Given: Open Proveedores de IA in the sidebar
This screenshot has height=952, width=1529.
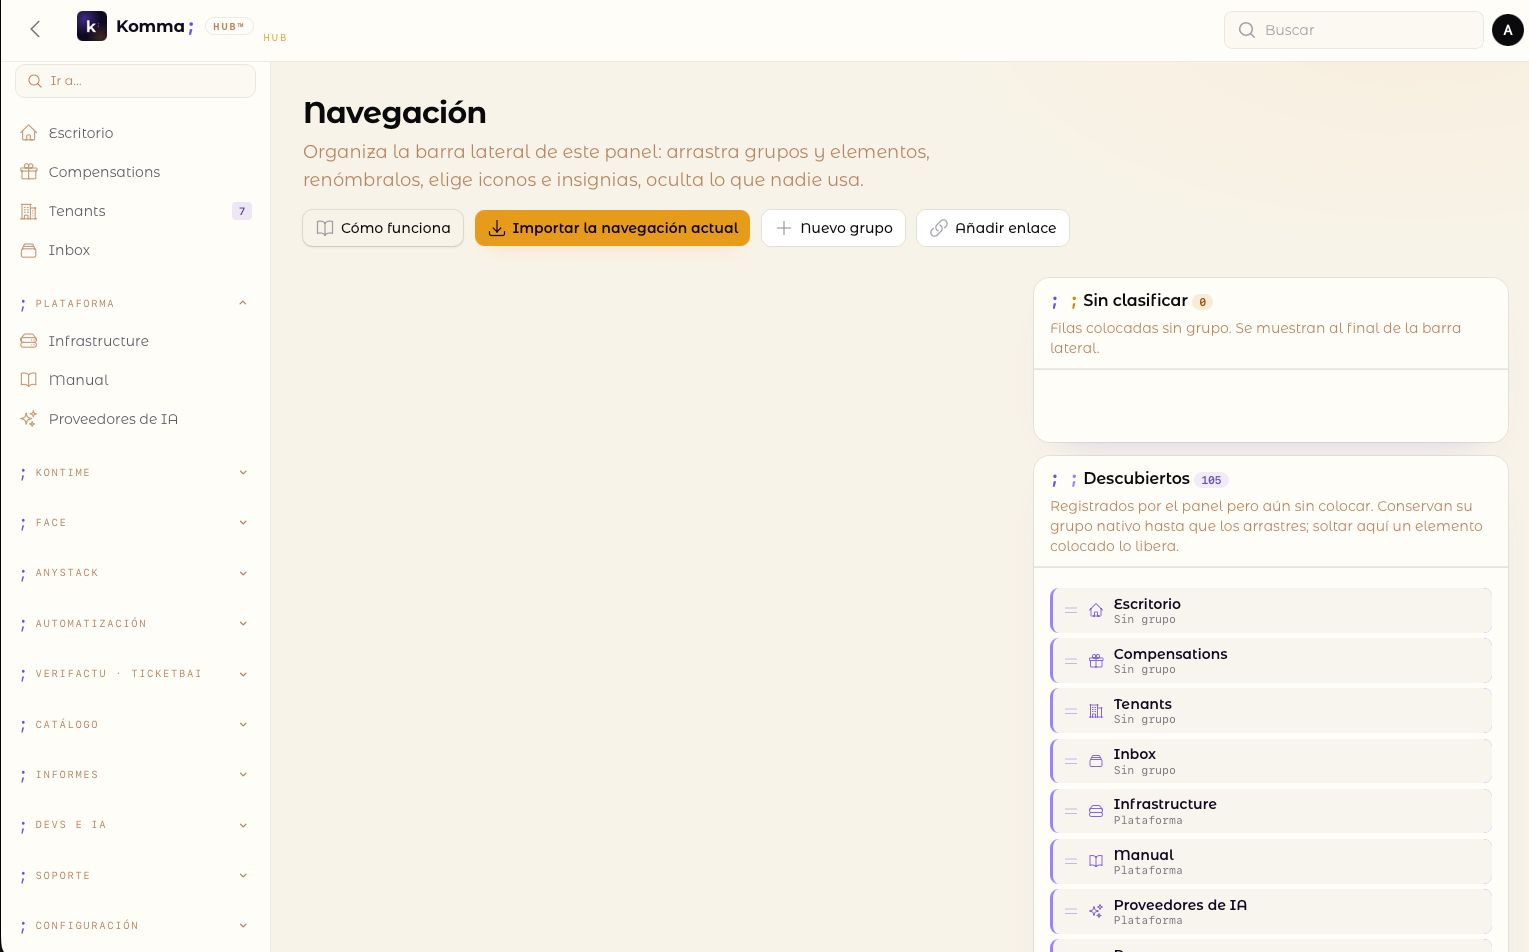Looking at the screenshot, I should tap(135, 419).
